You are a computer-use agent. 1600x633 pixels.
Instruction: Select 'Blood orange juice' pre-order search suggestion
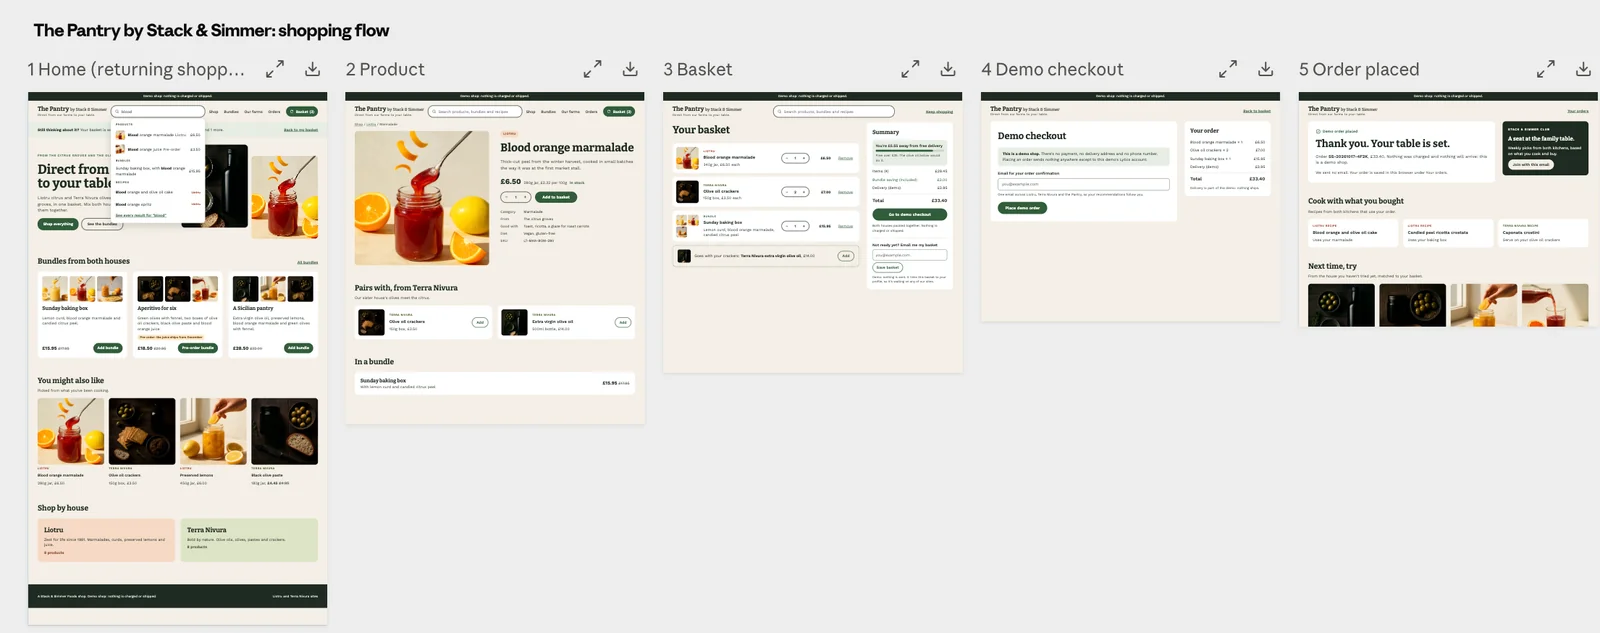pyautogui.click(x=158, y=149)
